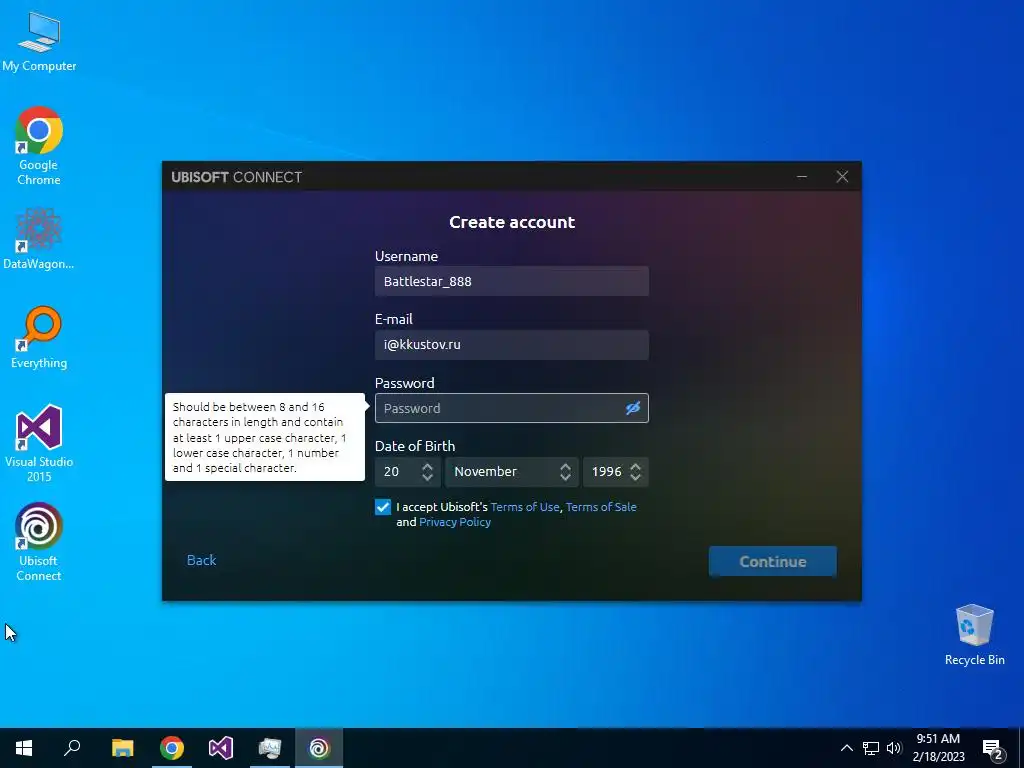Screen dimensions: 1024x768
Task: Focus the Password input field
Action: [x=511, y=408]
